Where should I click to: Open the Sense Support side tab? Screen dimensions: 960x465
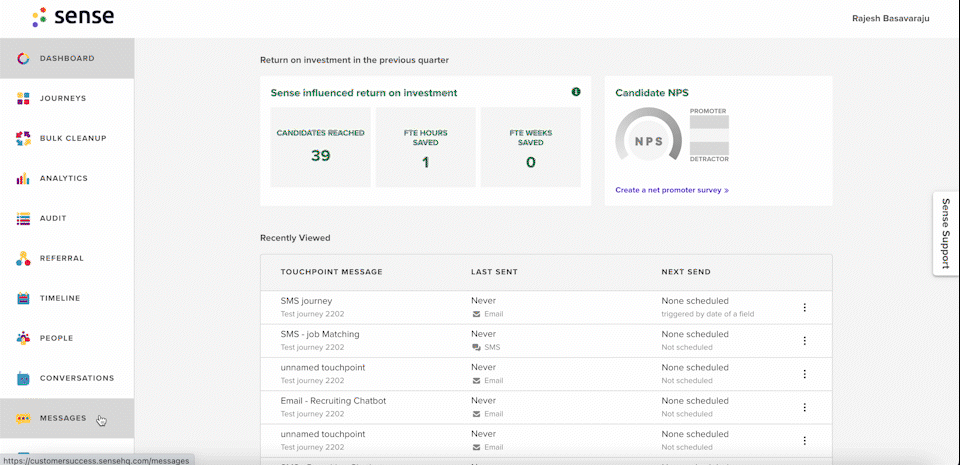click(x=946, y=234)
